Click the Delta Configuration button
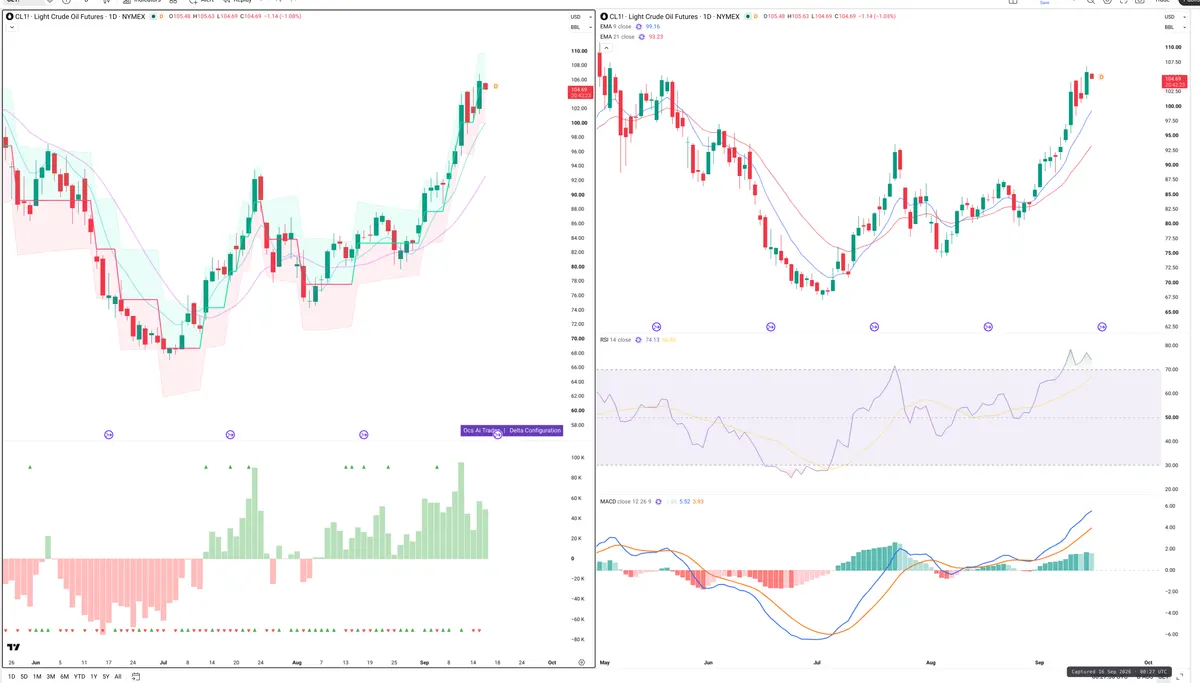This screenshot has height=683, width=1200. [x=535, y=430]
